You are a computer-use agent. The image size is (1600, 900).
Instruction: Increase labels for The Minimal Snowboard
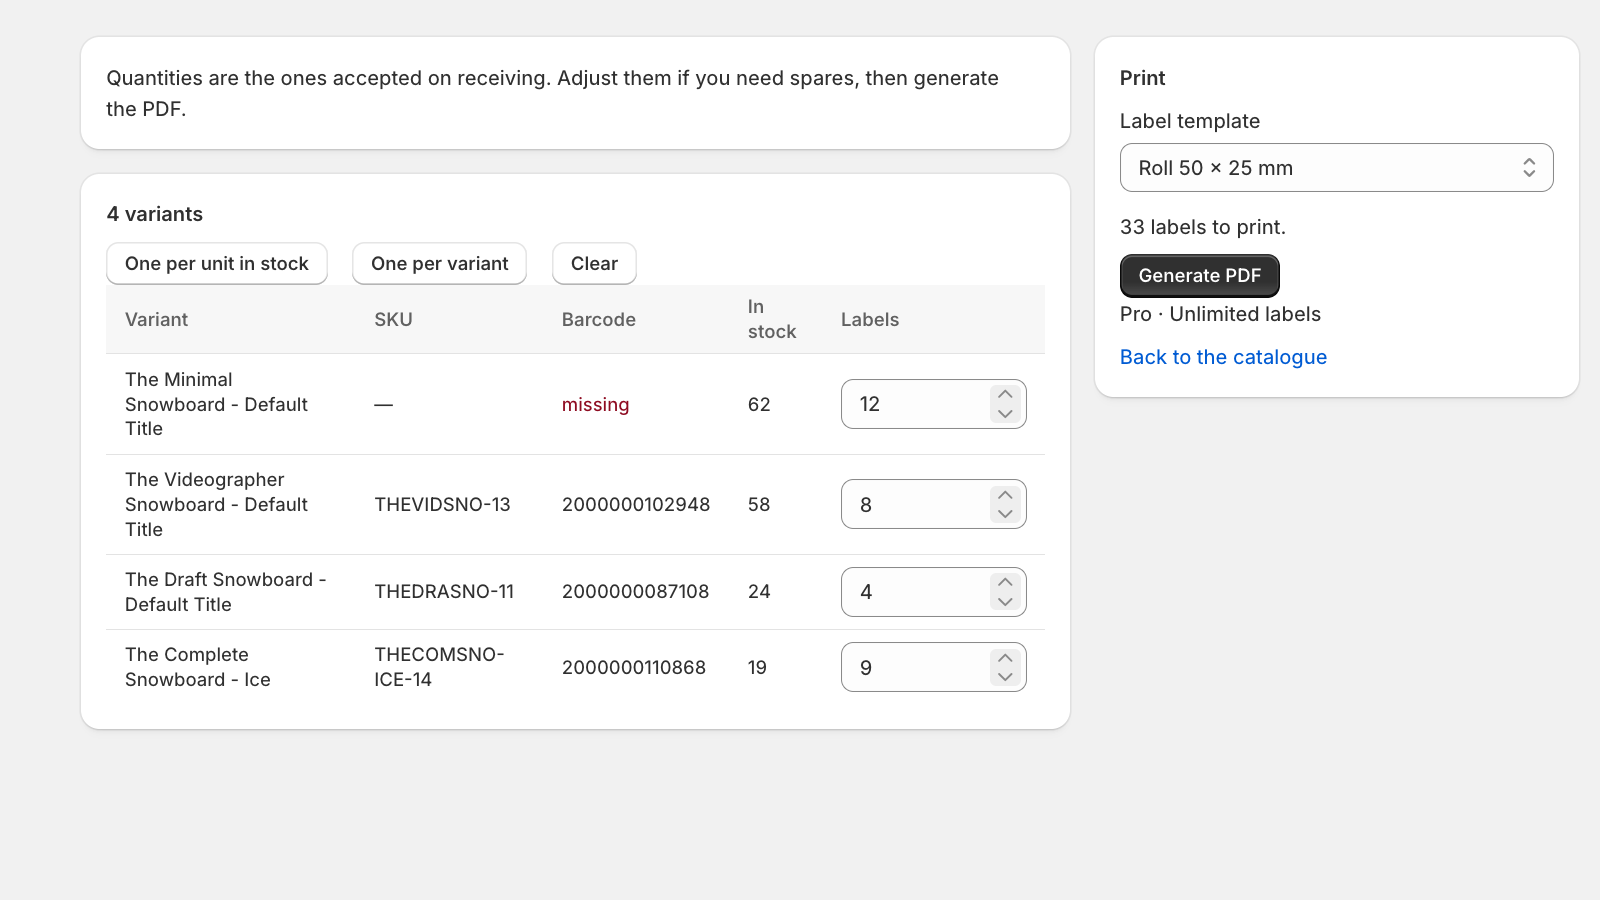pyautogui.click(x=1005, y=394)
